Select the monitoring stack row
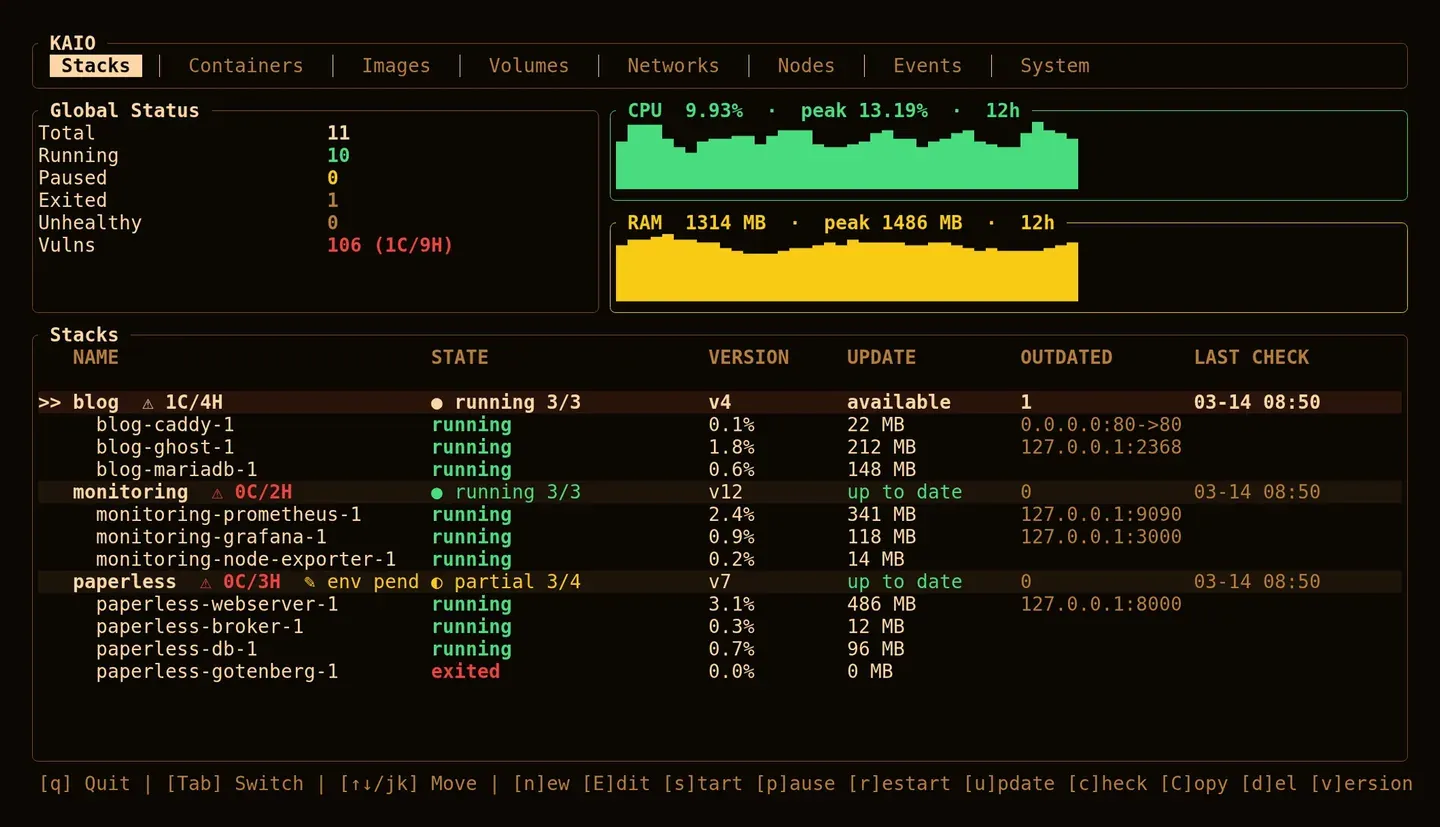This screenshot has height=827, width=1440. [720, 493]
